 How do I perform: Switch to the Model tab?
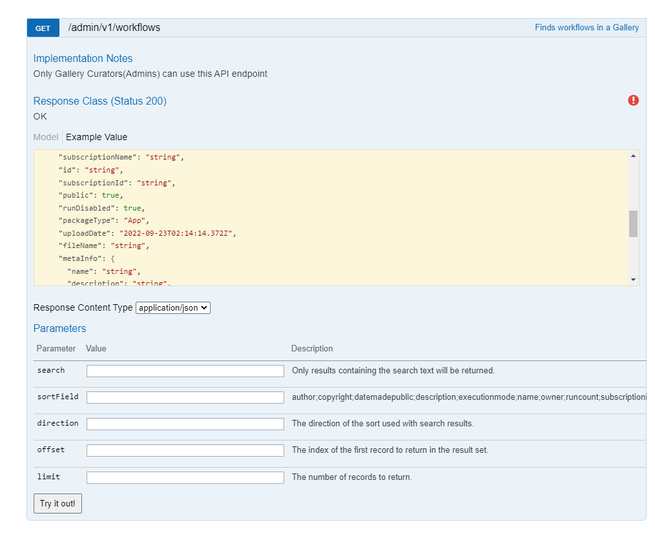coord(46,137)
